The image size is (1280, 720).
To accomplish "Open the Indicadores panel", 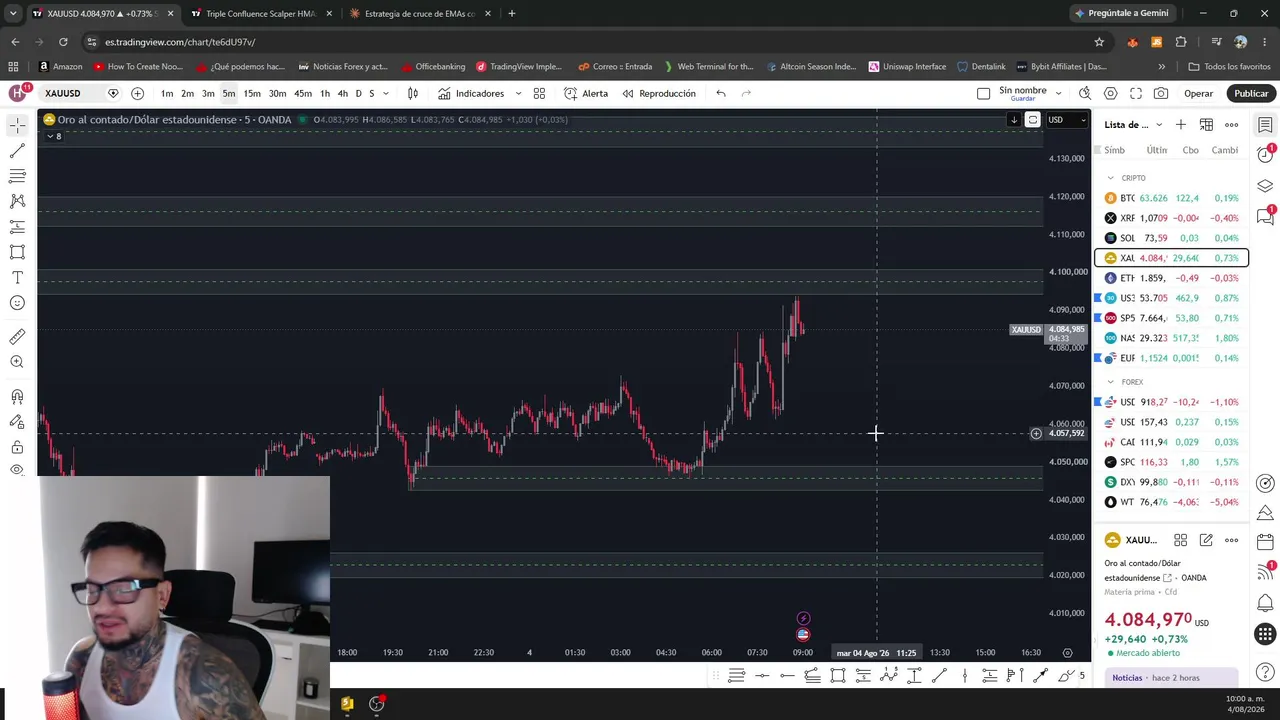I will pos(471,93).
